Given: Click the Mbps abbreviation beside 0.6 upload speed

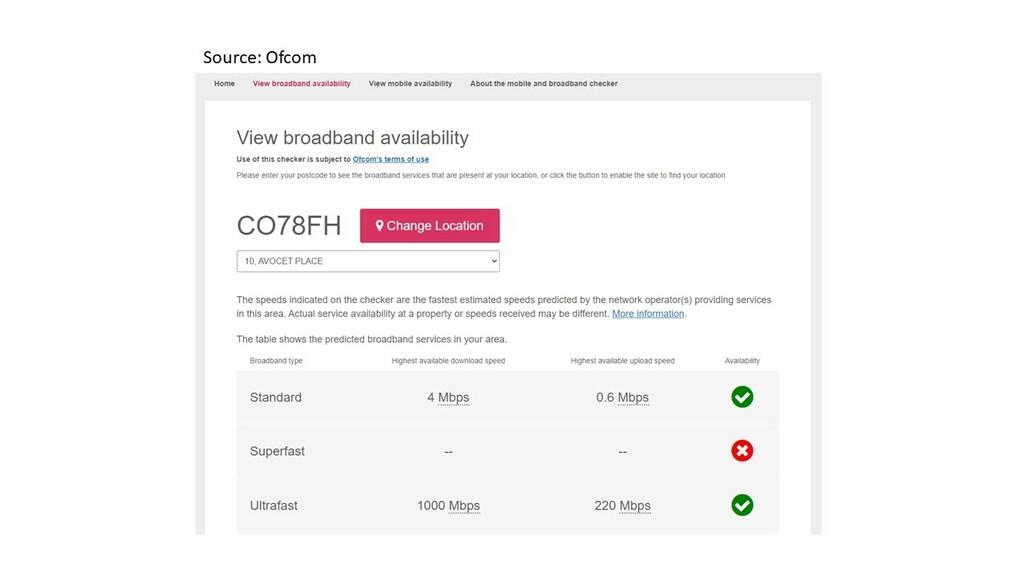Looking at the screenshot, I should (633, 398).
